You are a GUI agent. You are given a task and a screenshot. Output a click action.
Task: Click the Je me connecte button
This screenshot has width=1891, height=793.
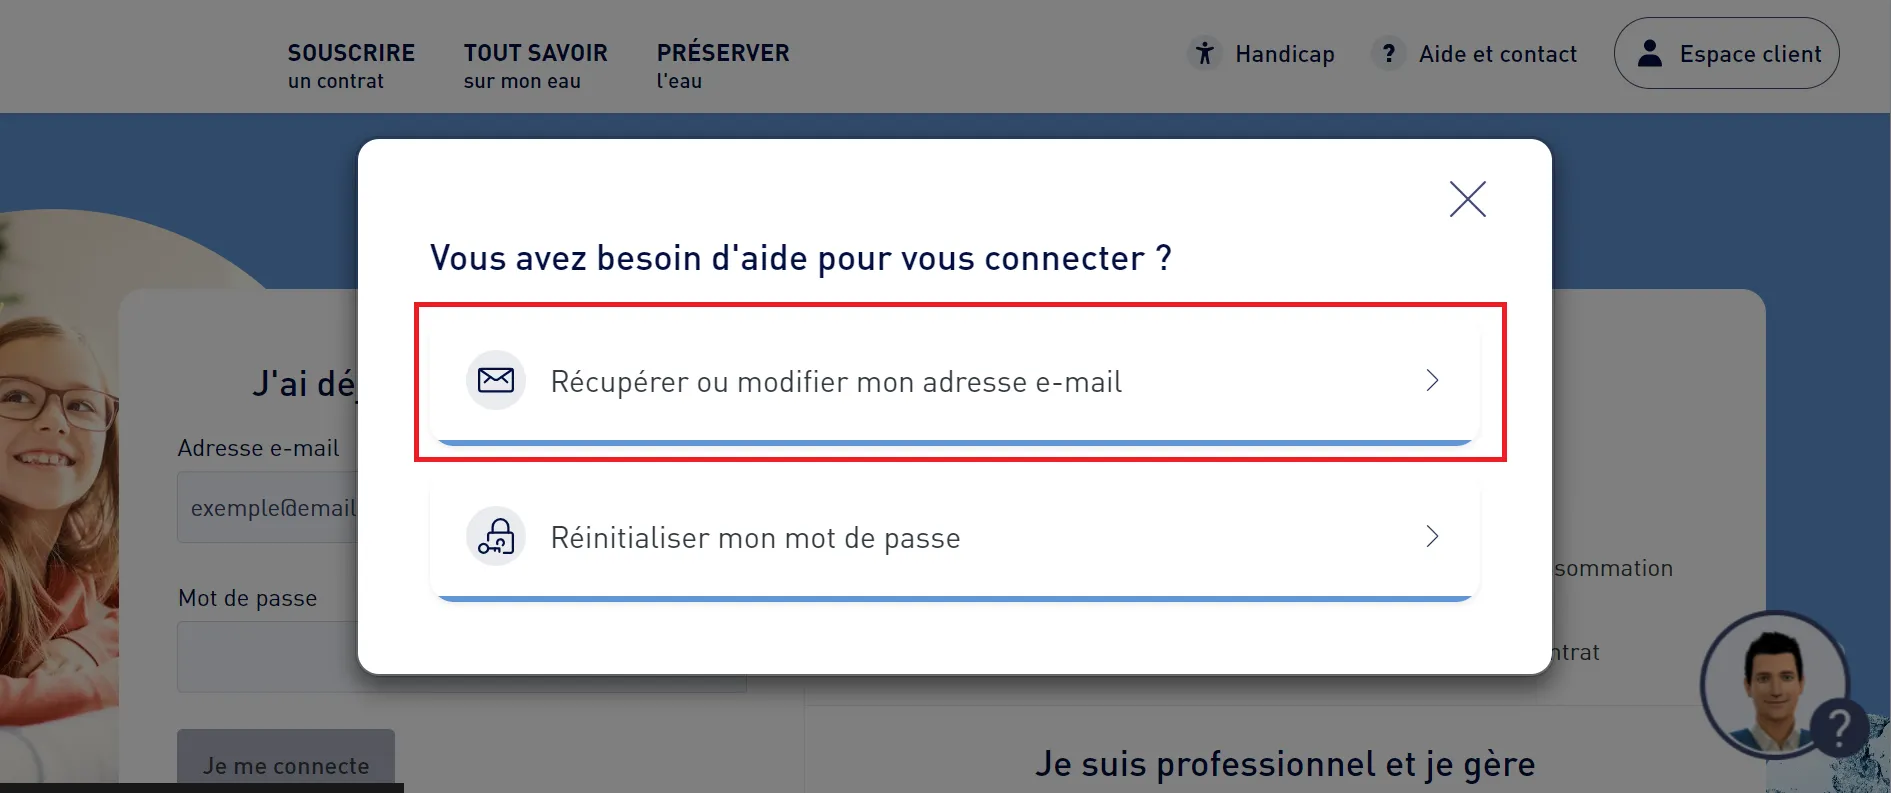coord(286,762)
